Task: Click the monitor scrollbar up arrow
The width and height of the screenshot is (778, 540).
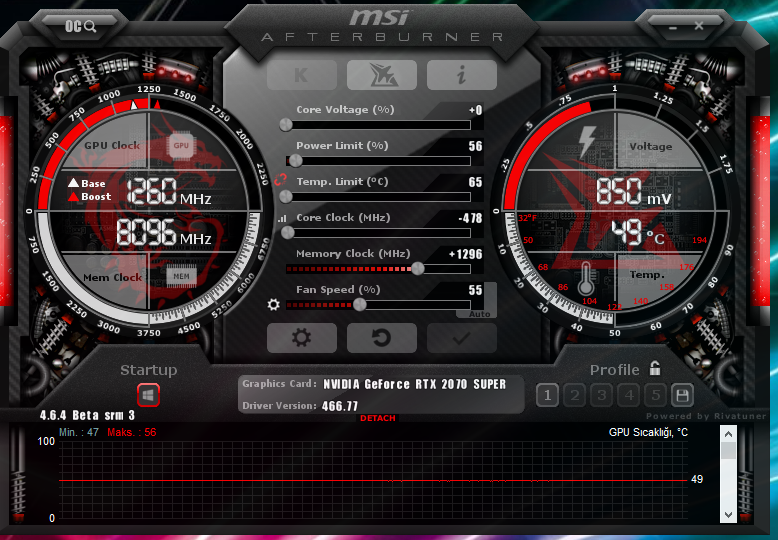Action: pos(728,434)
